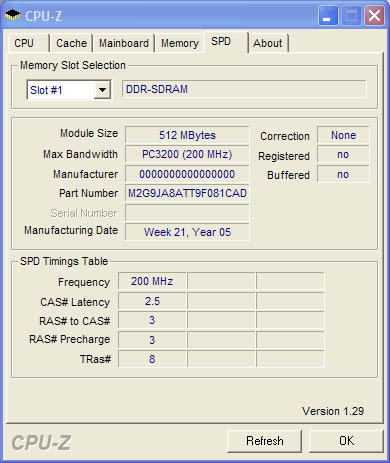Click the Version 1.29 label
This screenshot has height=463, width=390.
pyautogui.click(x=333, y=411)
